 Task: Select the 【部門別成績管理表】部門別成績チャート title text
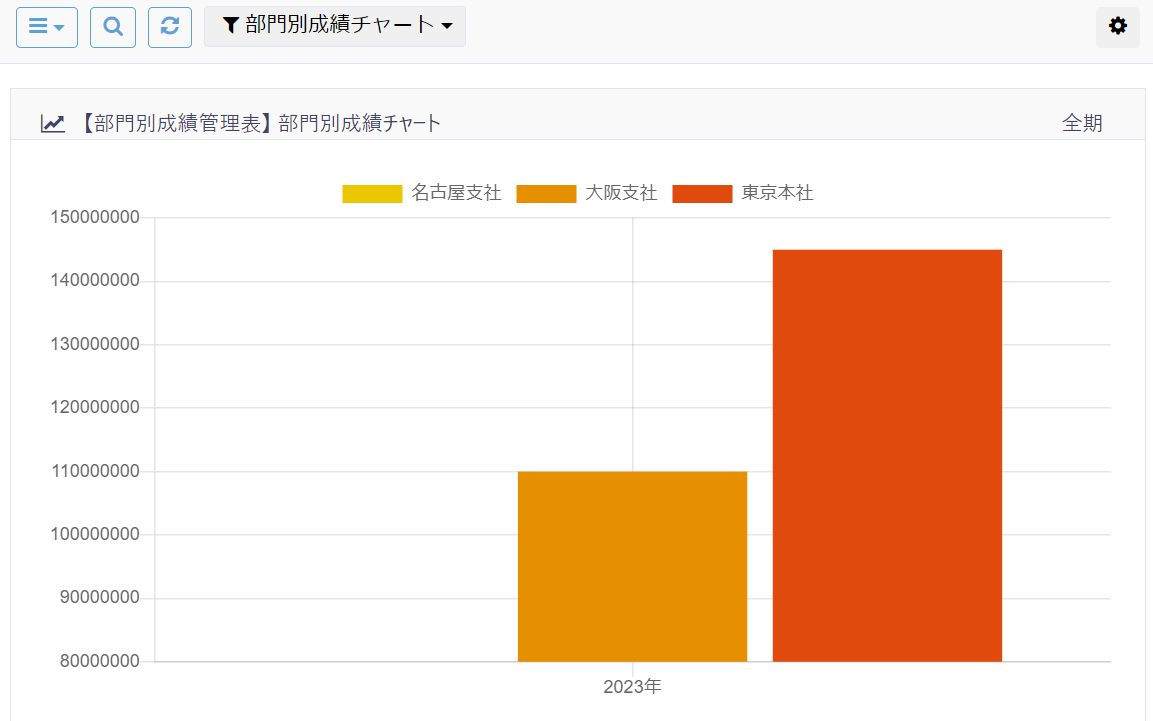[x=260, y=123]
